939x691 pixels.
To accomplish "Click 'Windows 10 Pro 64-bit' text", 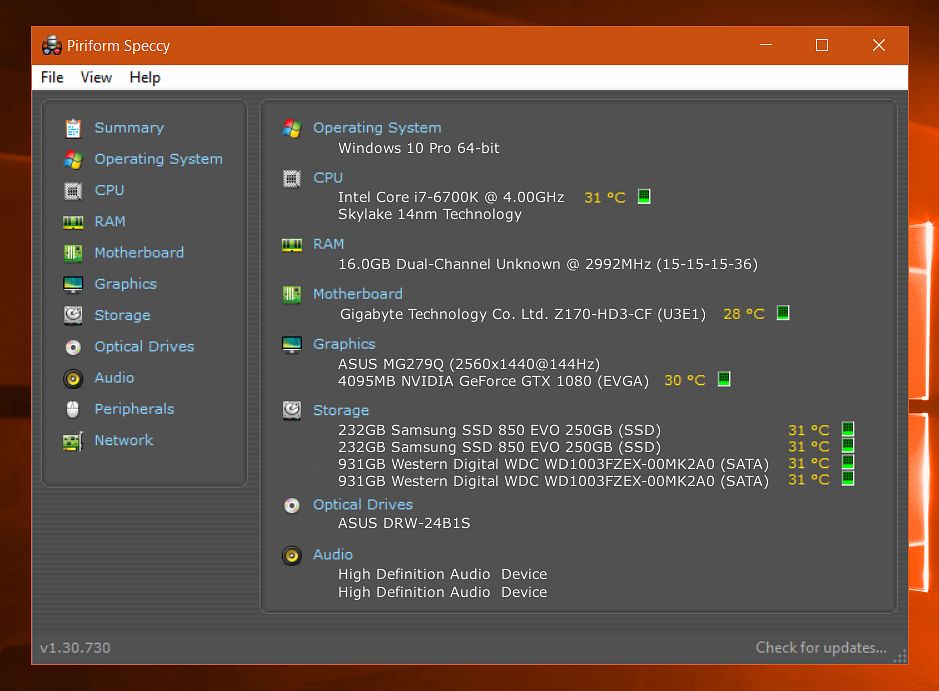I will 419,148.
